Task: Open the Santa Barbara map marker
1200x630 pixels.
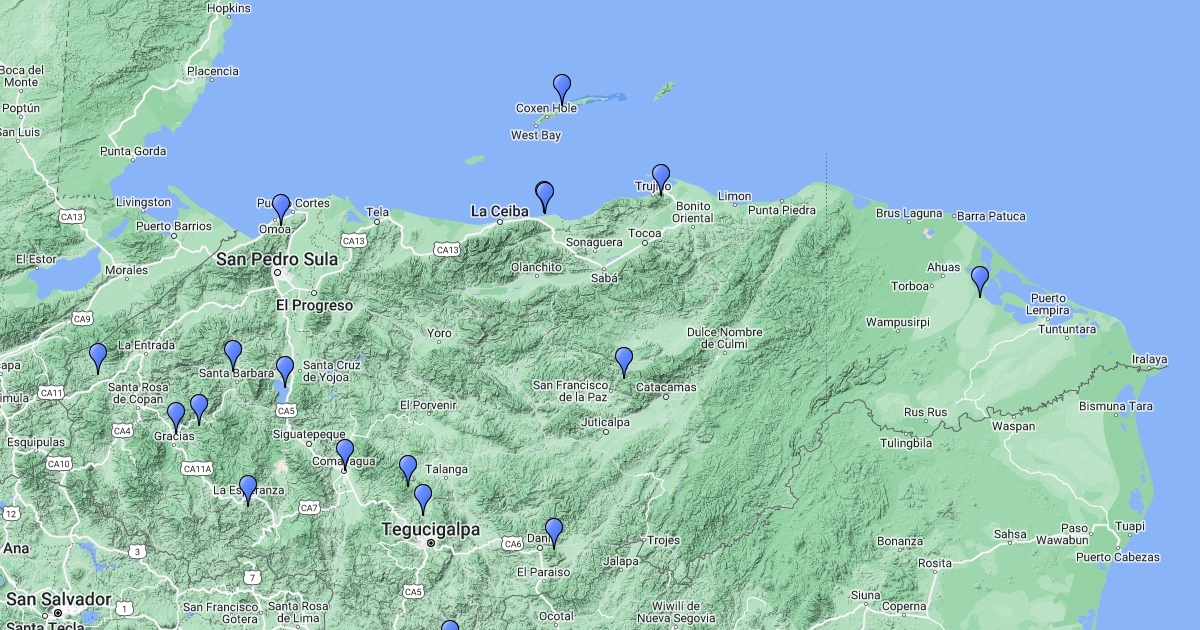Action: pyautogui.click(x=233, y=354)
